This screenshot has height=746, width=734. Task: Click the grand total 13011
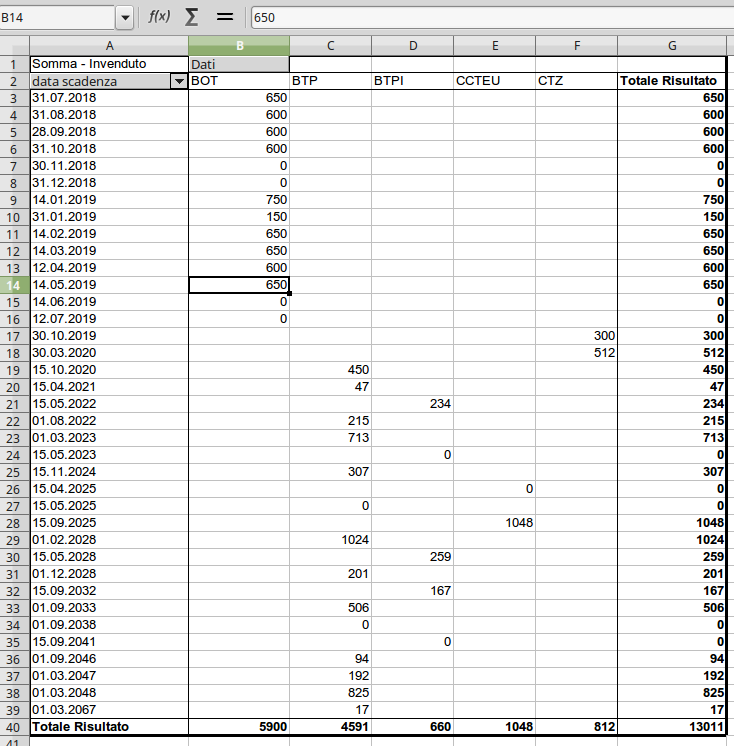(x=672, y=726)
